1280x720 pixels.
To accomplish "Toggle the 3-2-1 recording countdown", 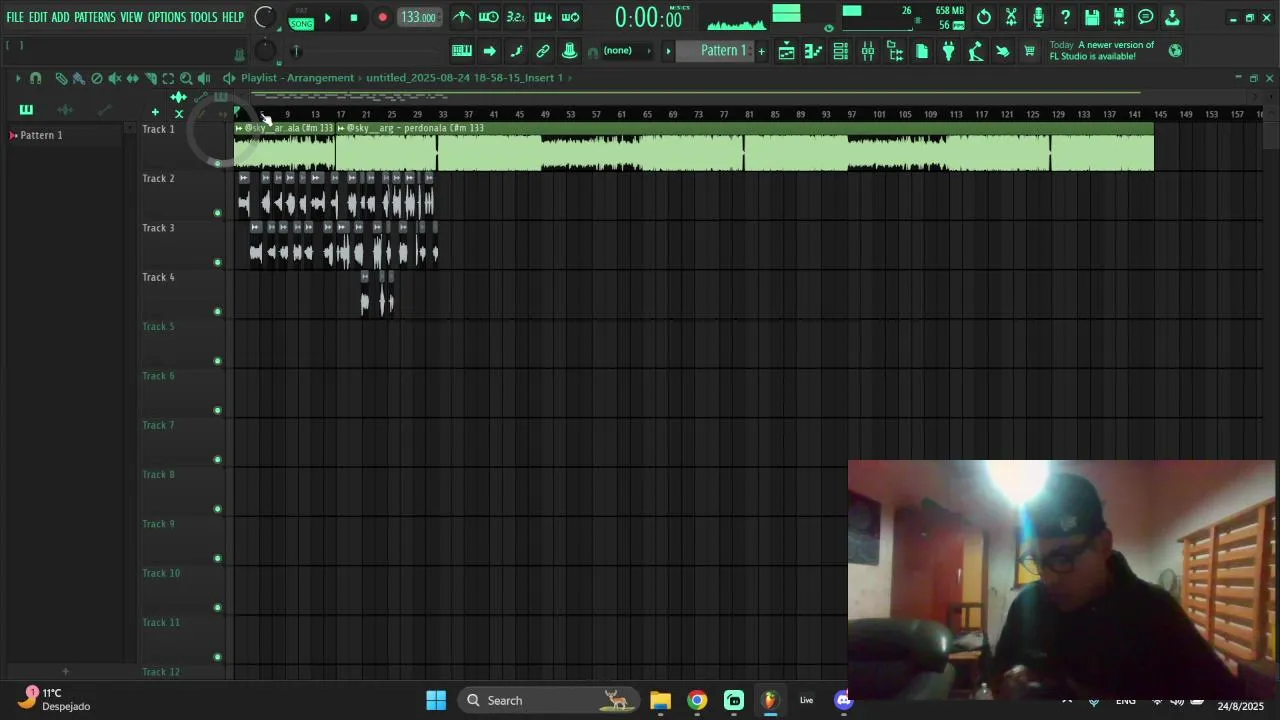I will point(515,17).
